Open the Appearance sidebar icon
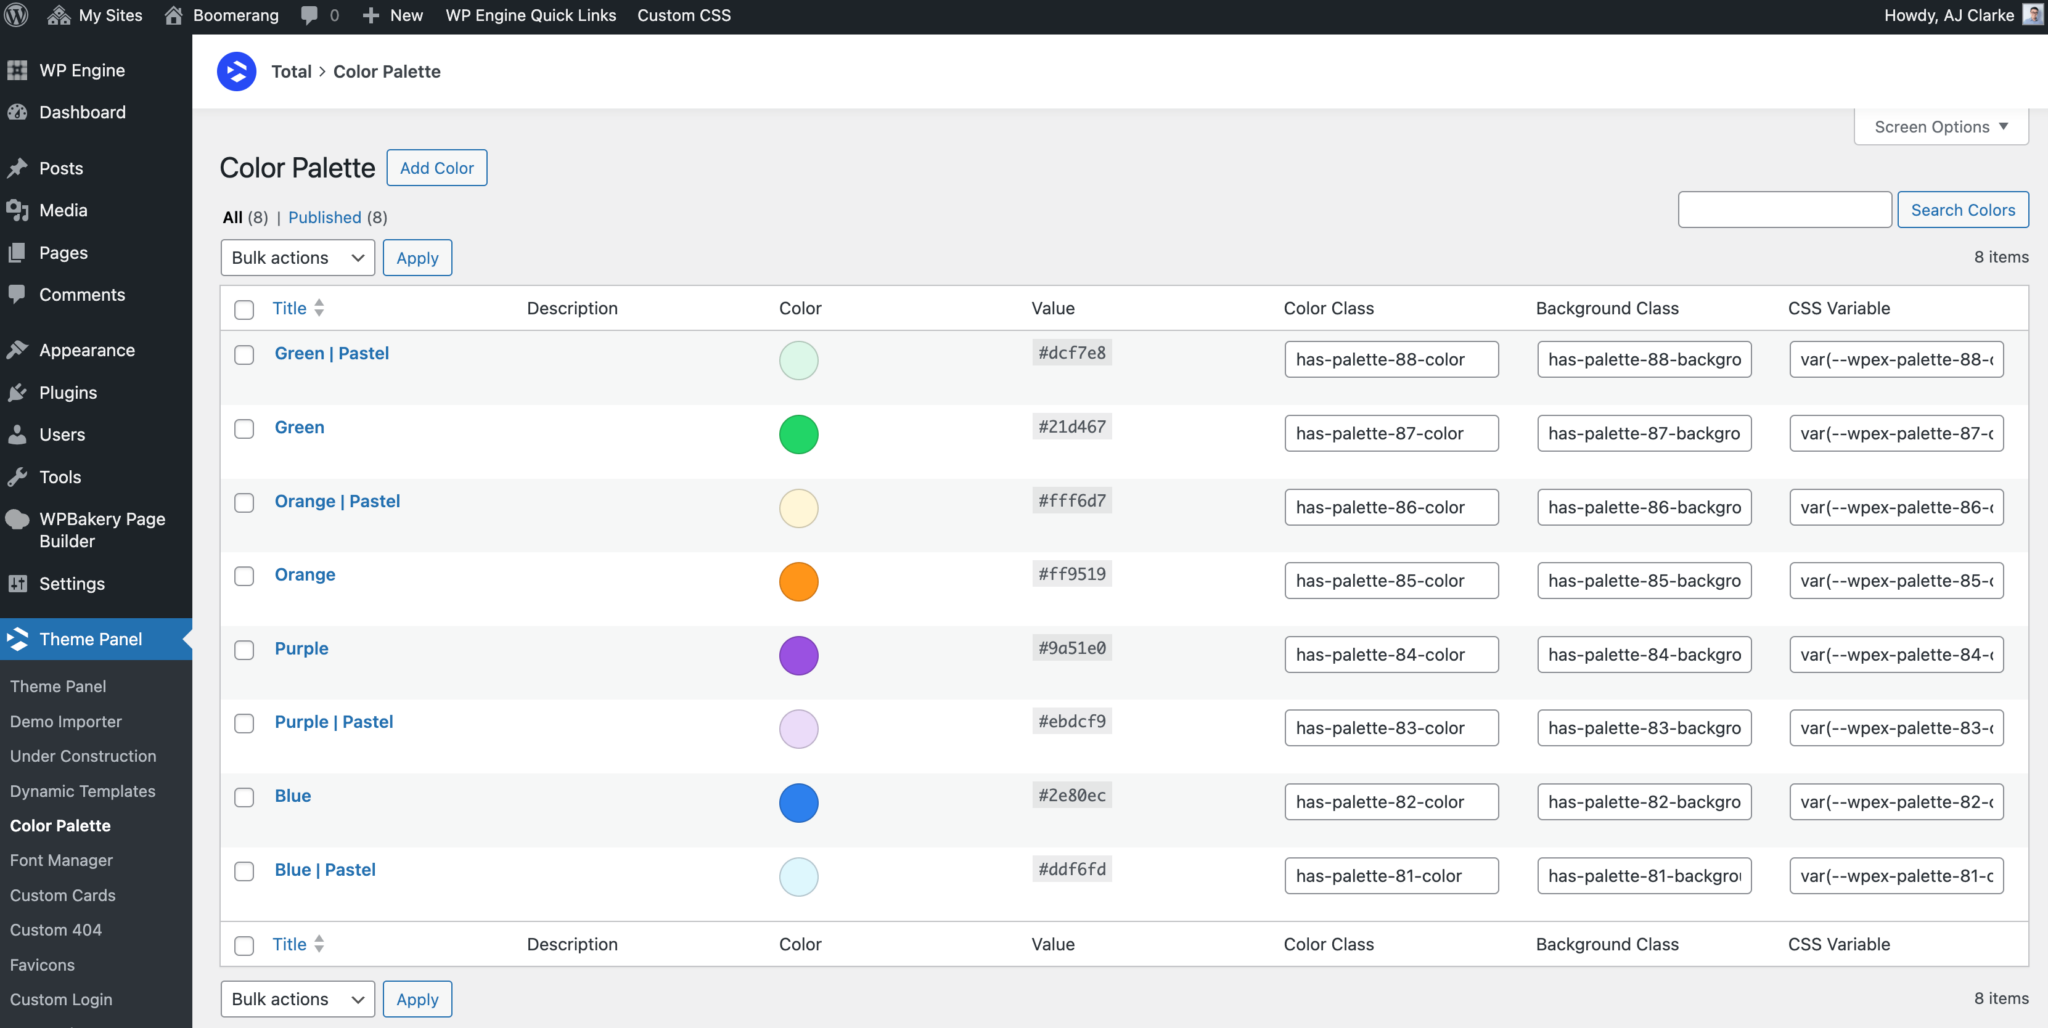2048x1028 pixels. click(x=18, y=350)
